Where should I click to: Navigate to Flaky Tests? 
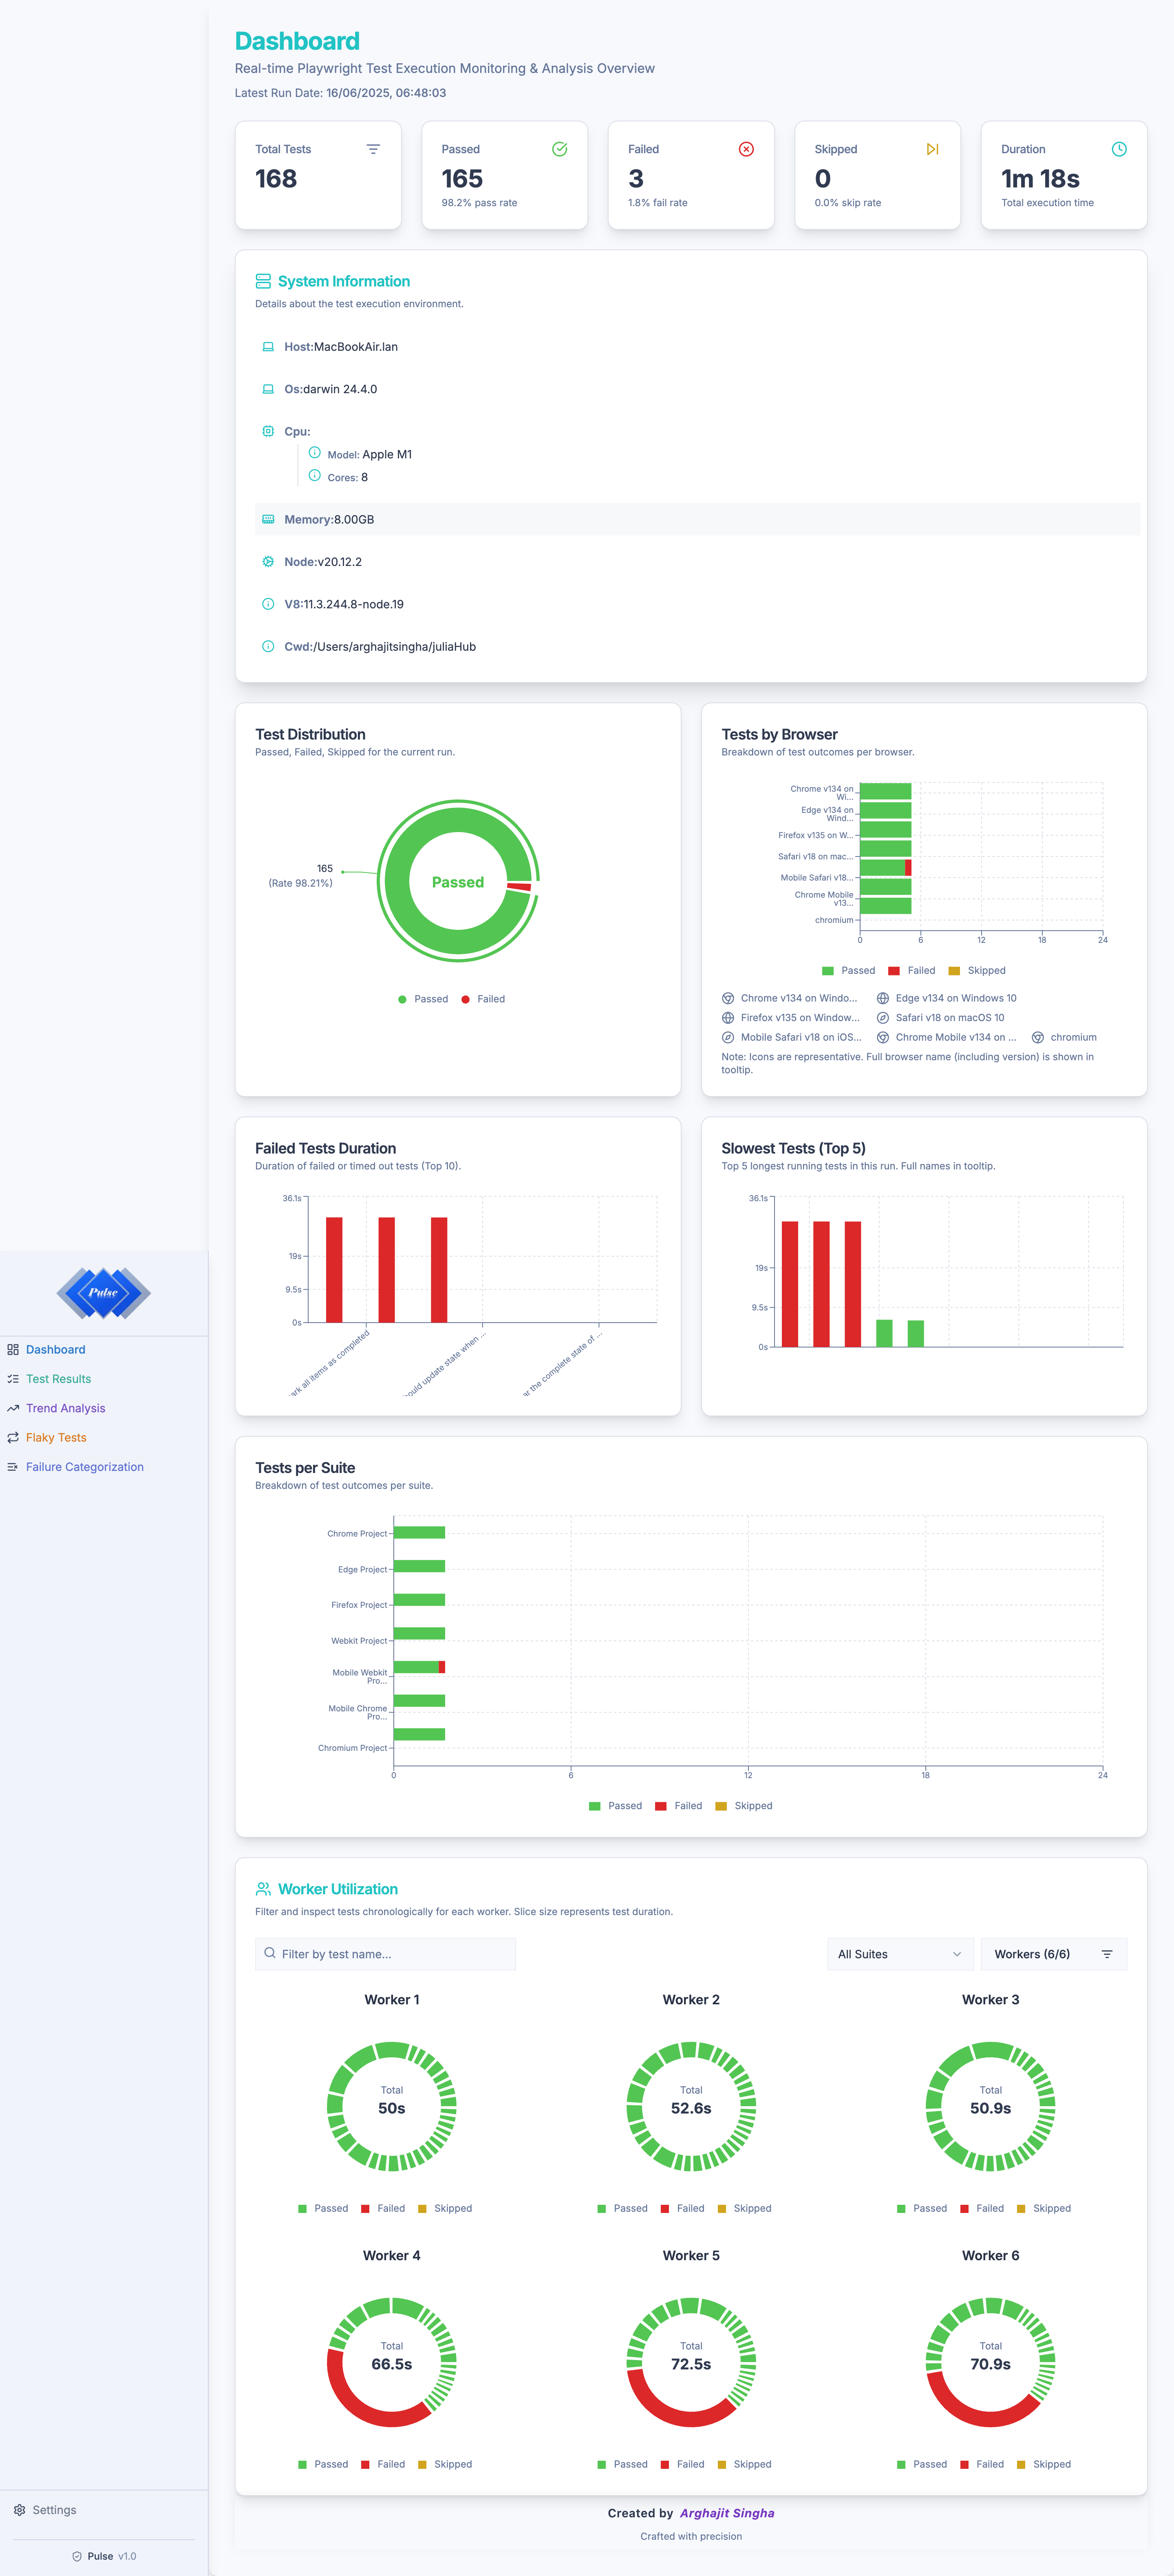click(x=56, y=1437)
